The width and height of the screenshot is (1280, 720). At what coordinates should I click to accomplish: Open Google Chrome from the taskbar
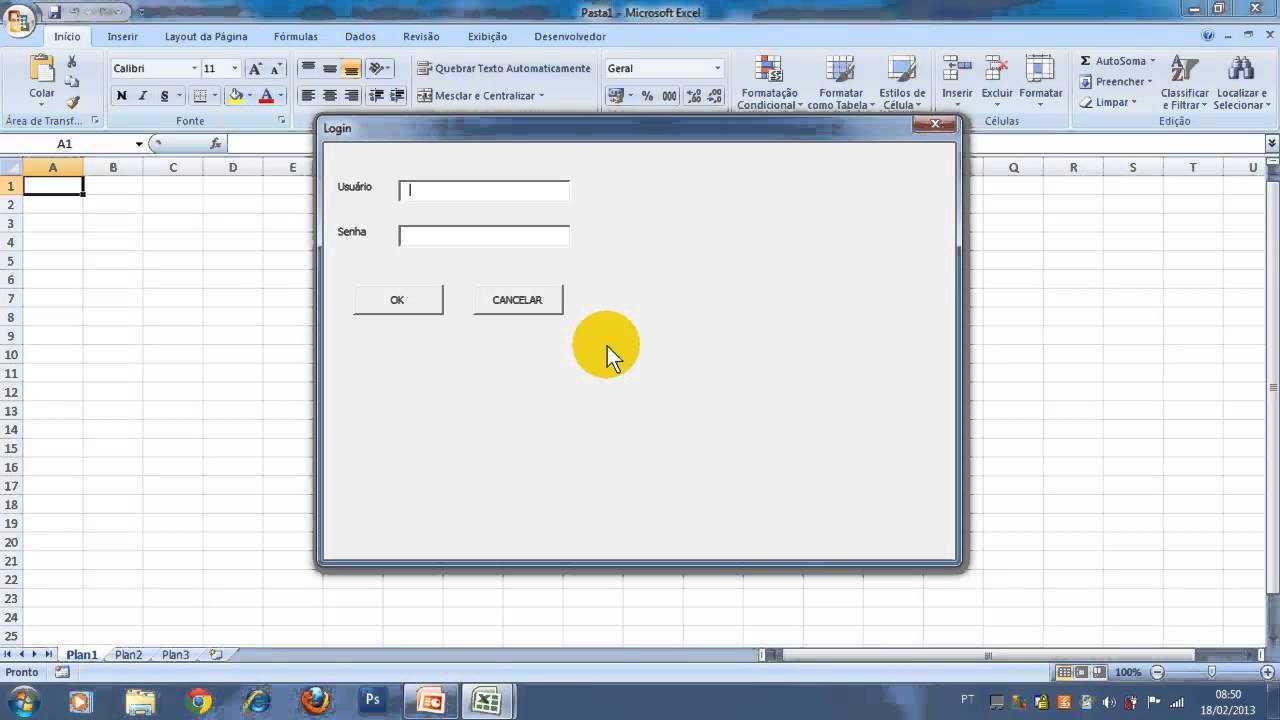tap(199, 700)
